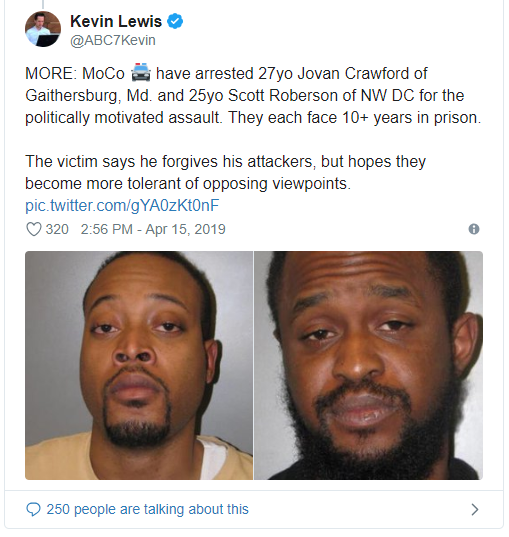Click the text 'politically motivated assault'

click(122, 117)
